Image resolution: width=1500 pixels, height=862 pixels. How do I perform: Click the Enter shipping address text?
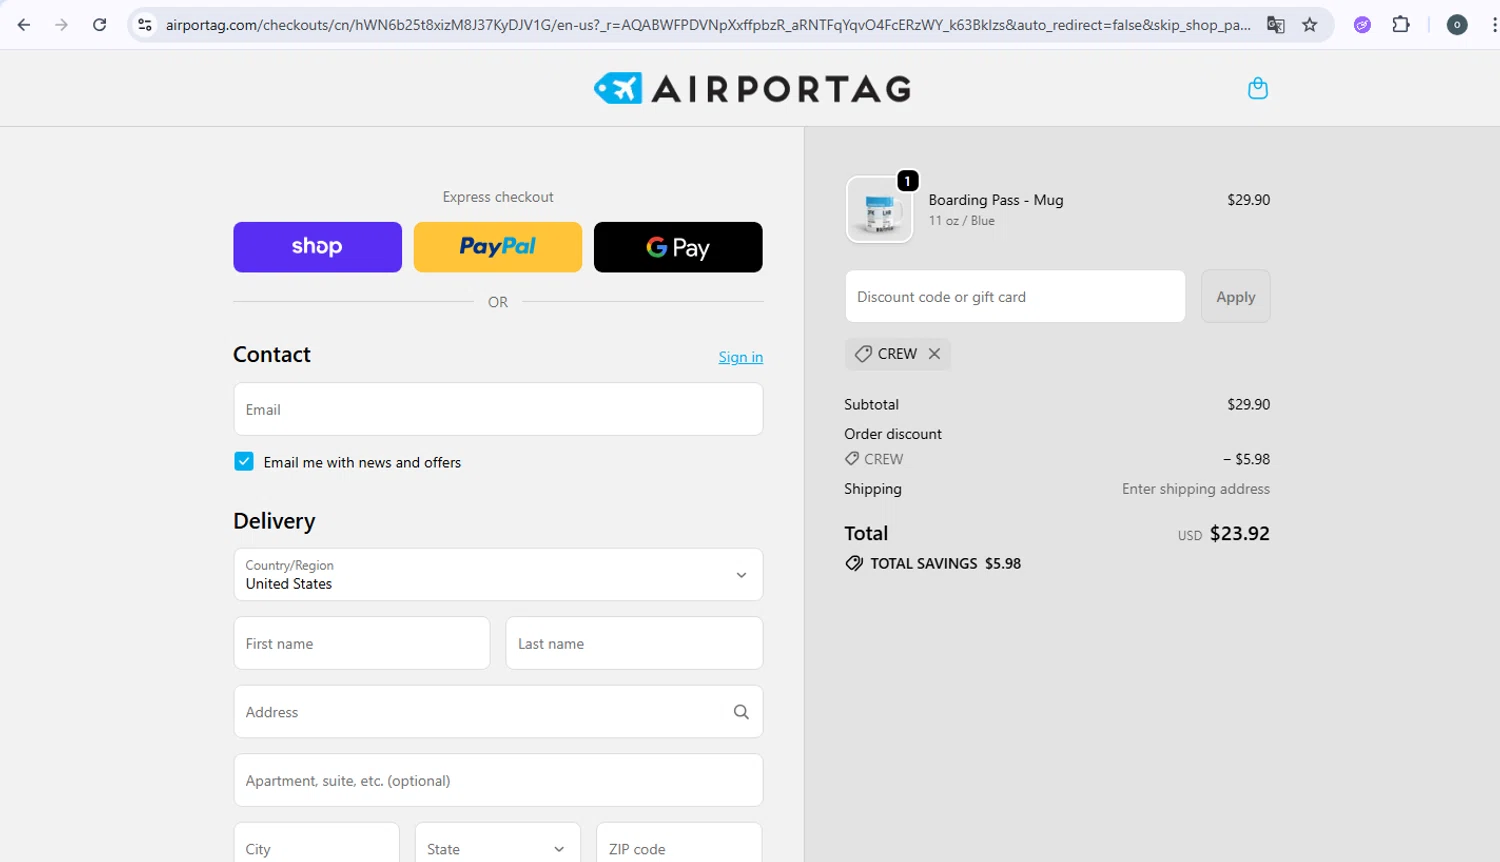[1196, 489]
